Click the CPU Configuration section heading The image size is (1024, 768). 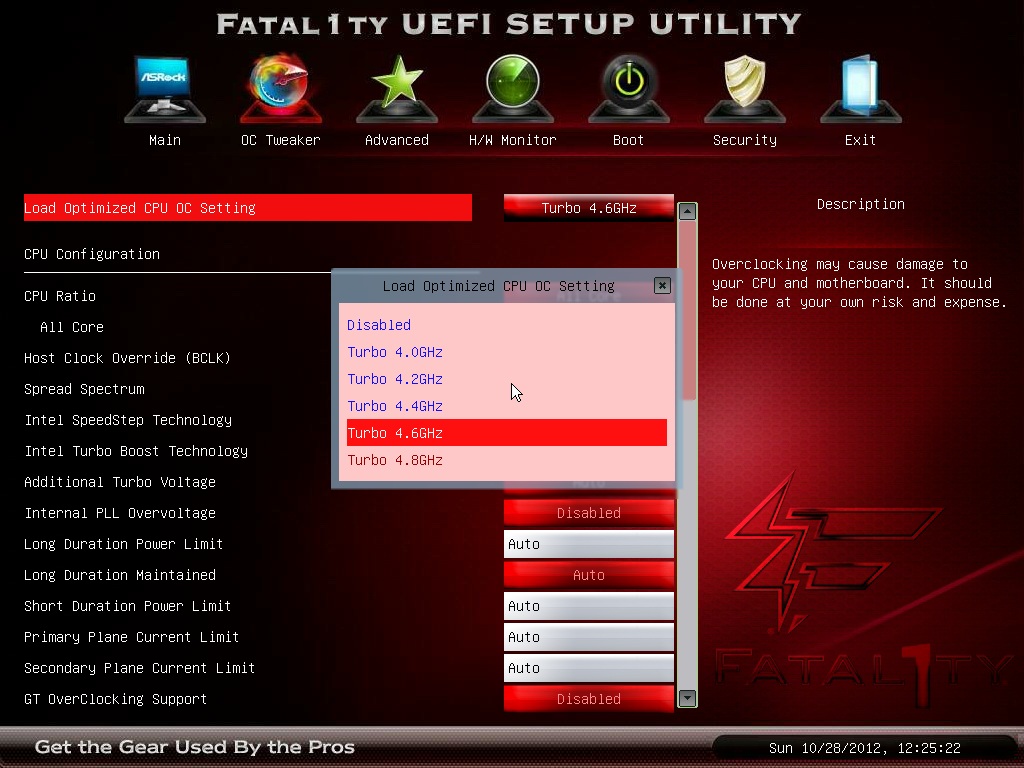(92, 254)
